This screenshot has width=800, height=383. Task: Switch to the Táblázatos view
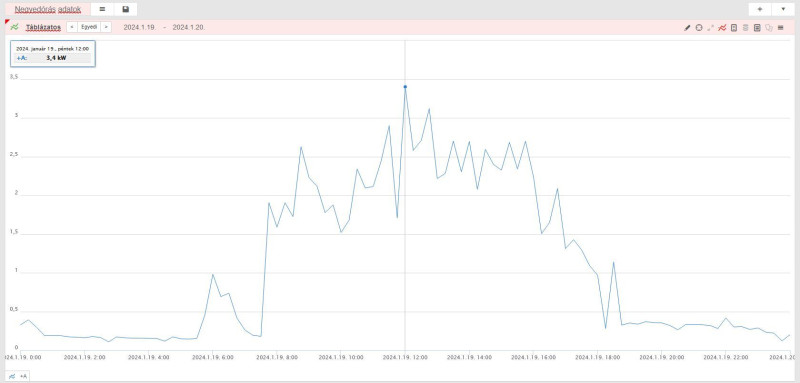pyautogui.click(x=43, y=27)
